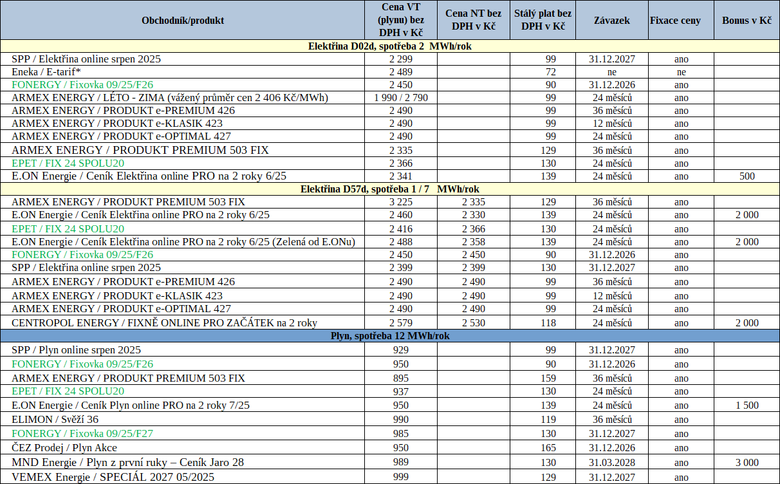Click the gas price 929
This screenshot has height=484, width=780.
click(401, 350)
